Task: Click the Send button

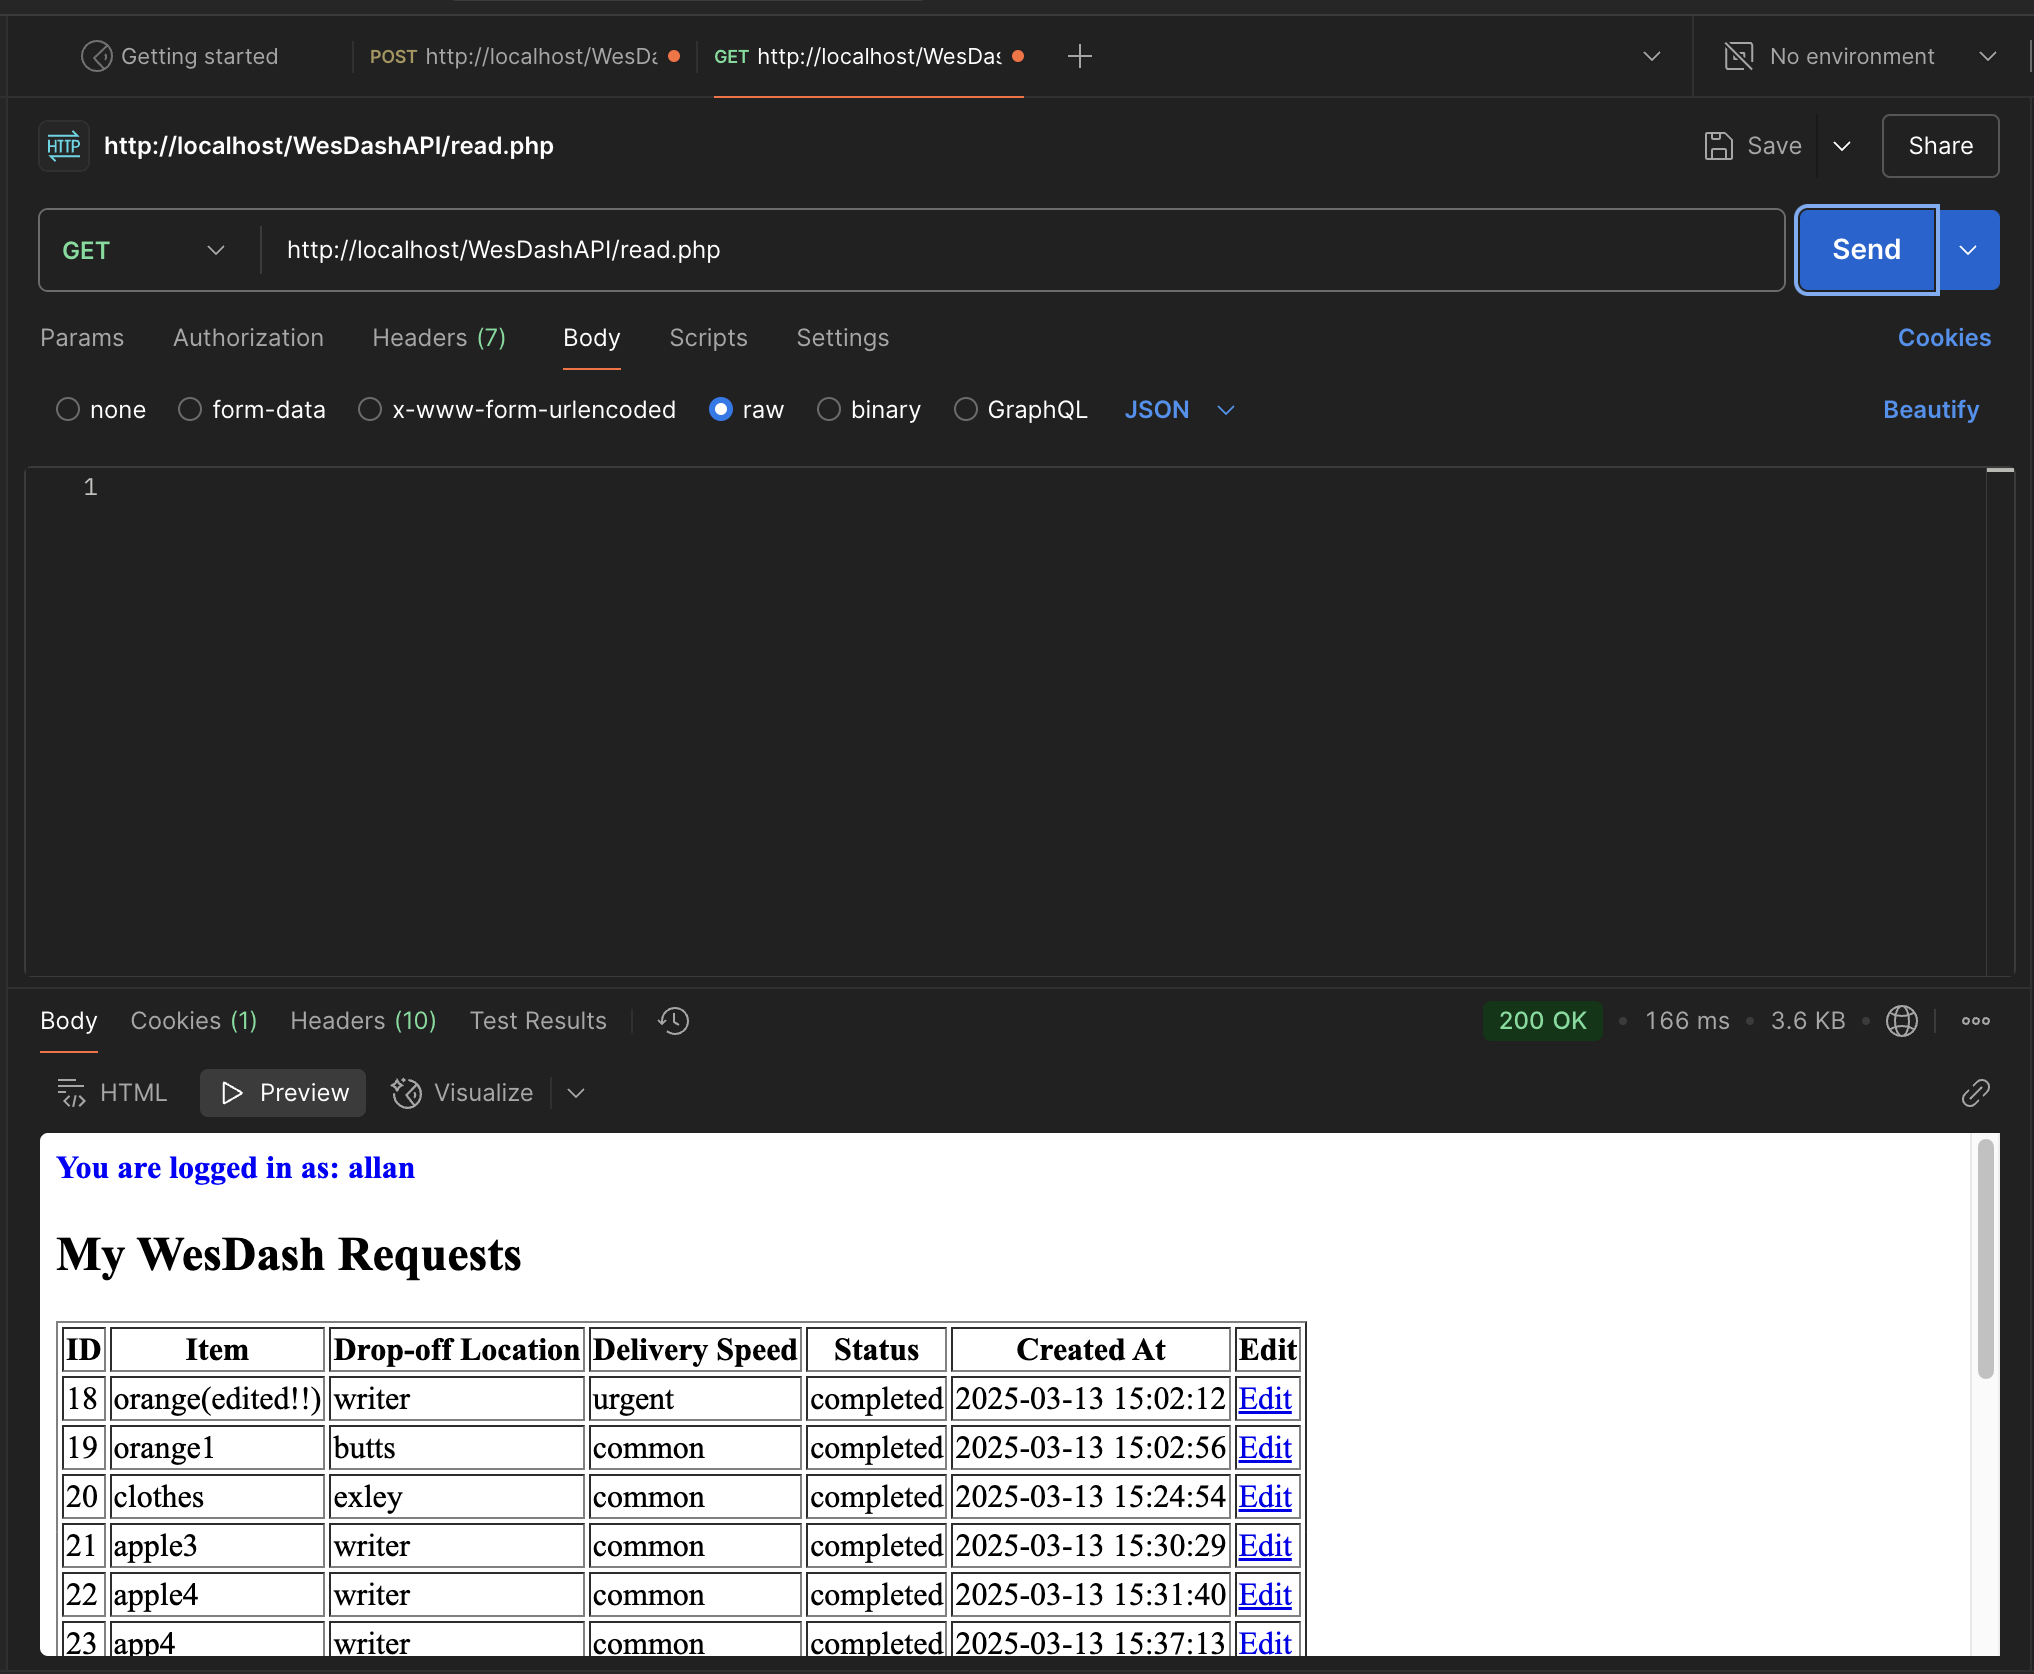Action: [x=1864, y=250]
